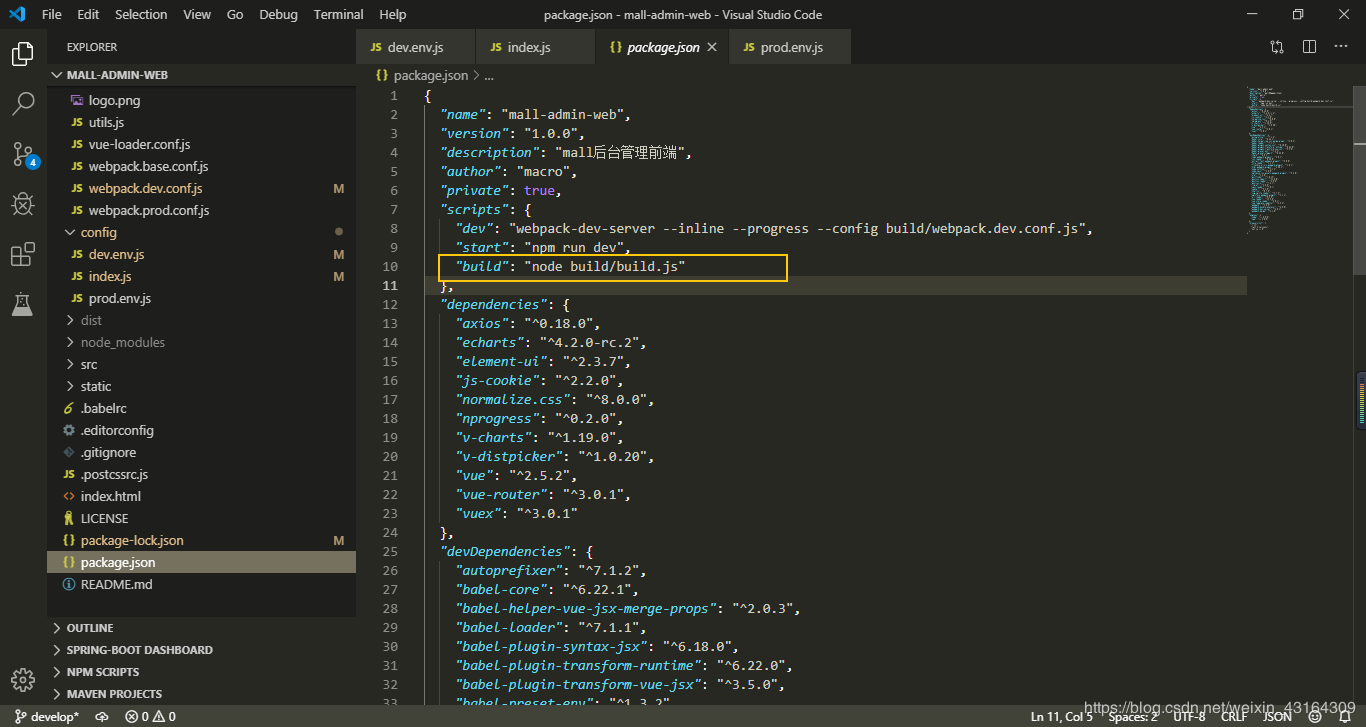
Task: Expand the static folder
Action: click(201, 386)
